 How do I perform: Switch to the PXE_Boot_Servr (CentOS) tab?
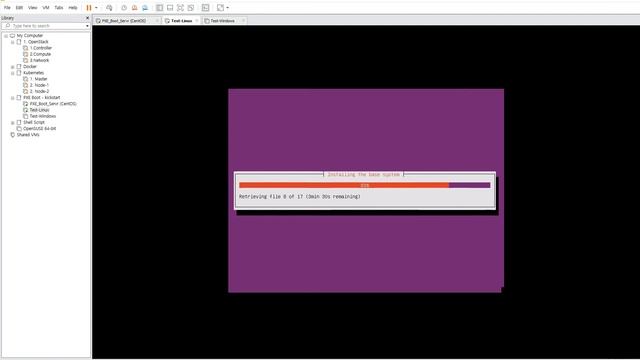pyautogui.click(x=124, y=20)
